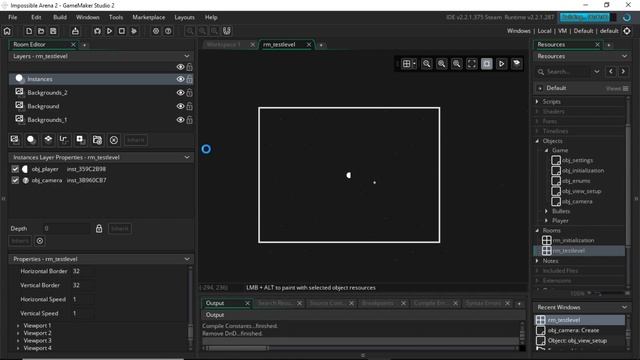Open the Resources search filter dropdown

click(x=597, y=71)
